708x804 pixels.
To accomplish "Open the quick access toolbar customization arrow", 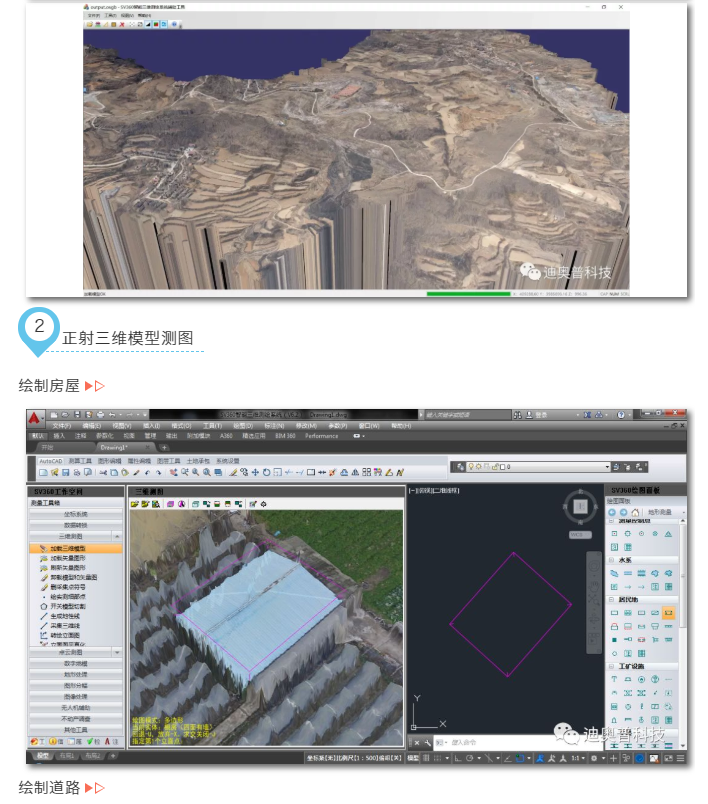I will pos(145,415).
